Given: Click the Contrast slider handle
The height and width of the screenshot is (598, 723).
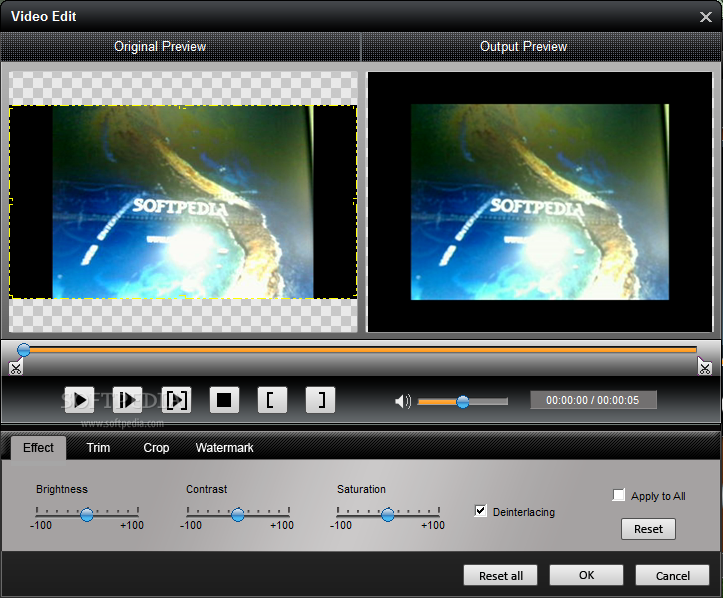Looking at the screenshot, I should click(x=237, y=515).
